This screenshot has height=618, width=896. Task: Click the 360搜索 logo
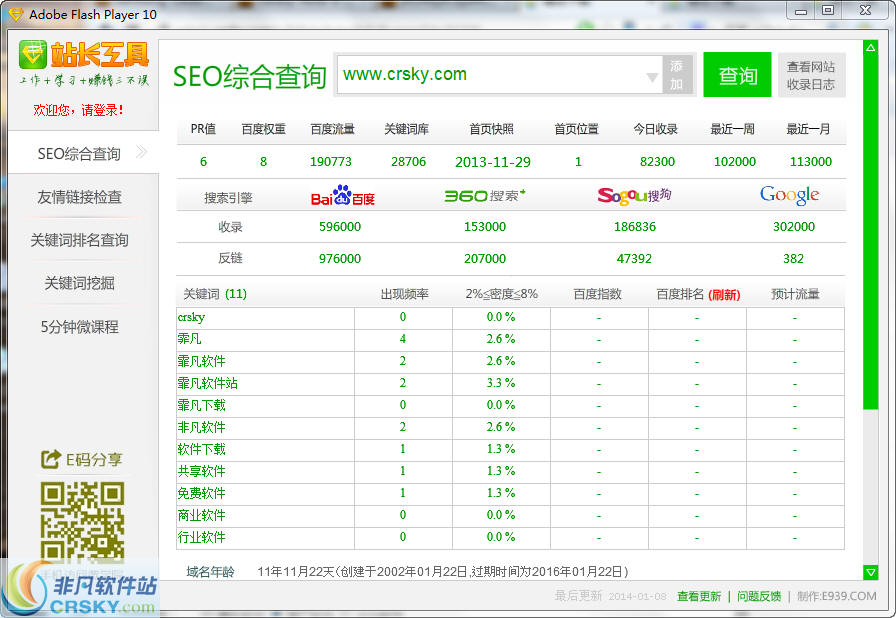(x=485, y=195)
